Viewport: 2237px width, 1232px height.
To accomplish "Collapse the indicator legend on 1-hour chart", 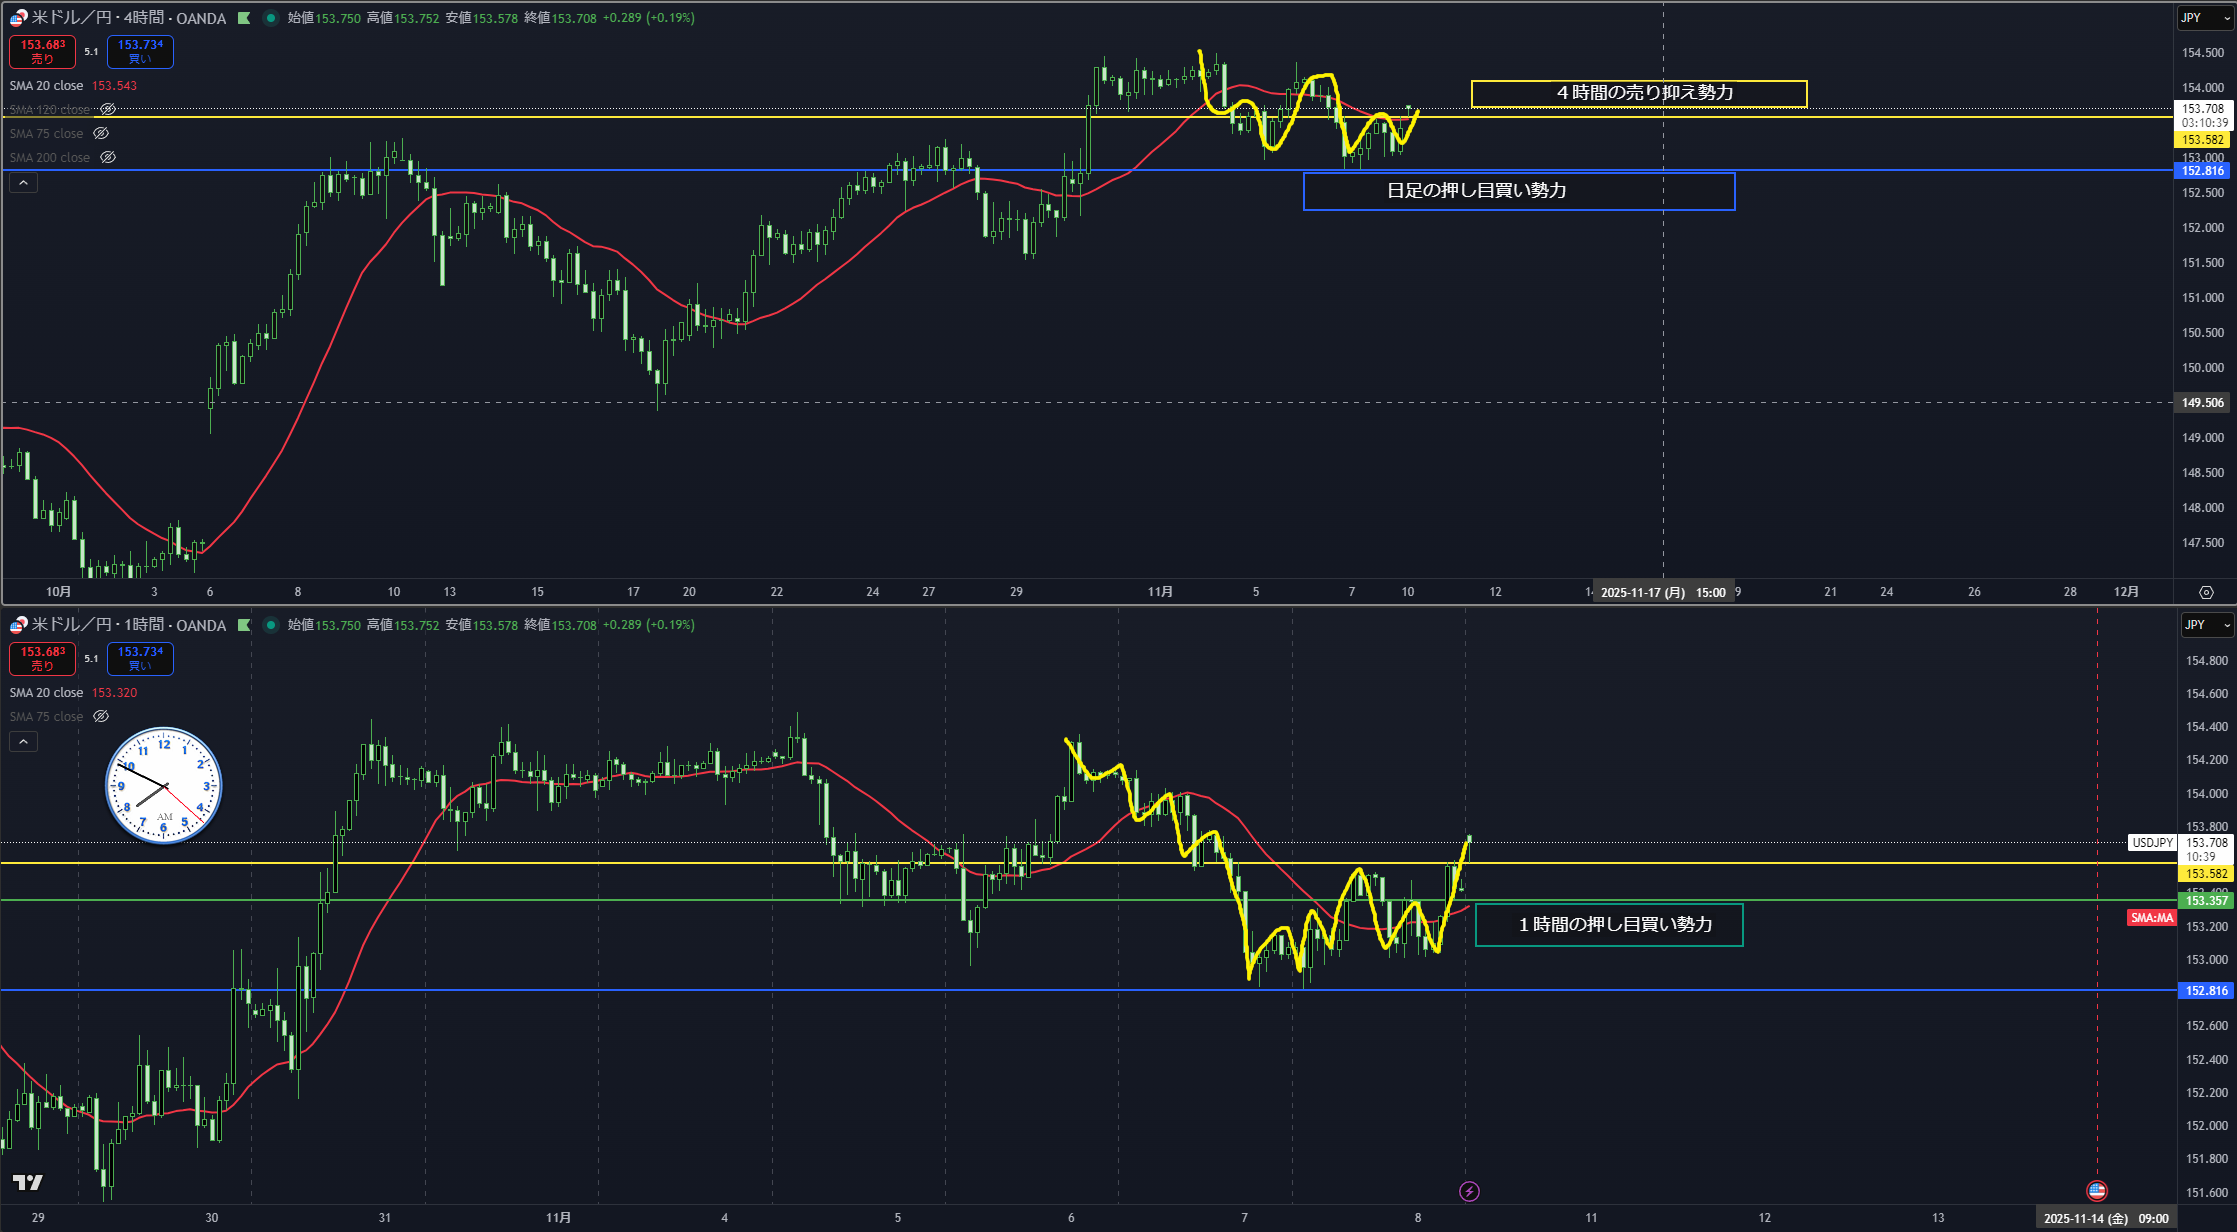I will (23, 741).
